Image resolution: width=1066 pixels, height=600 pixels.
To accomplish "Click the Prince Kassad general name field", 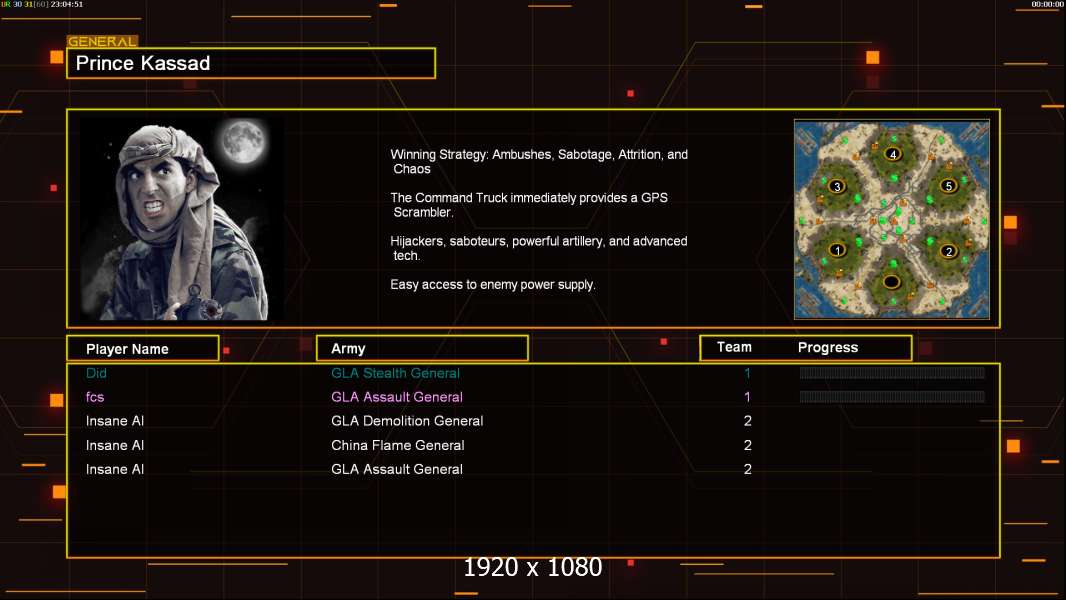I will pyautogui.click(x=251, y=63).
